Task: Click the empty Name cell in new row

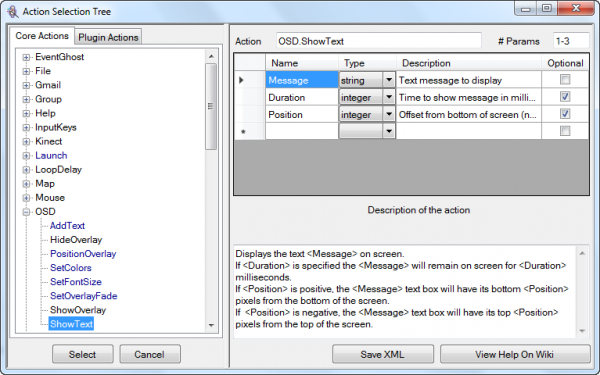Action: point(302,131)
